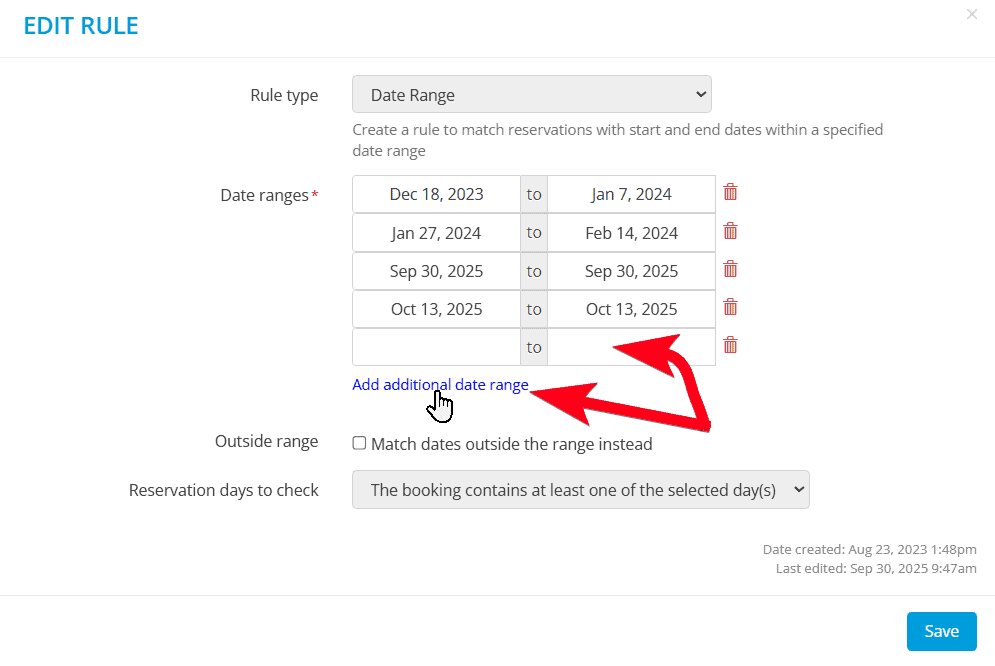Click Add additional date range
The height and width of the screenshot is (666, 995).
coord(440,384)
